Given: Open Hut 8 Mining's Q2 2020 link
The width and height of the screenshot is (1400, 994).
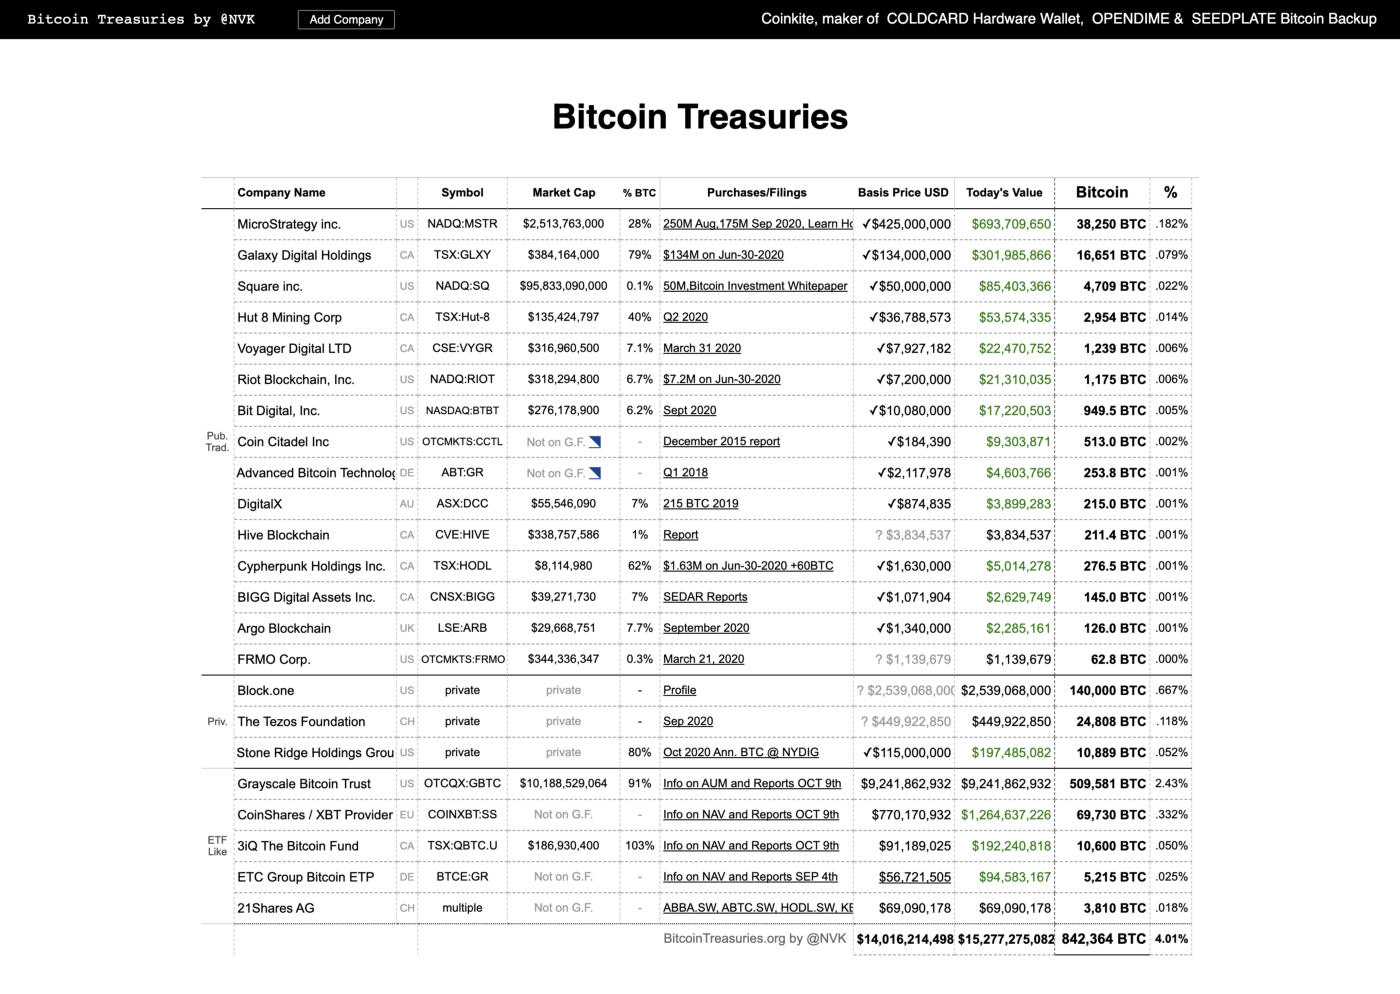Looking at the screenshot, I should 685,317.
